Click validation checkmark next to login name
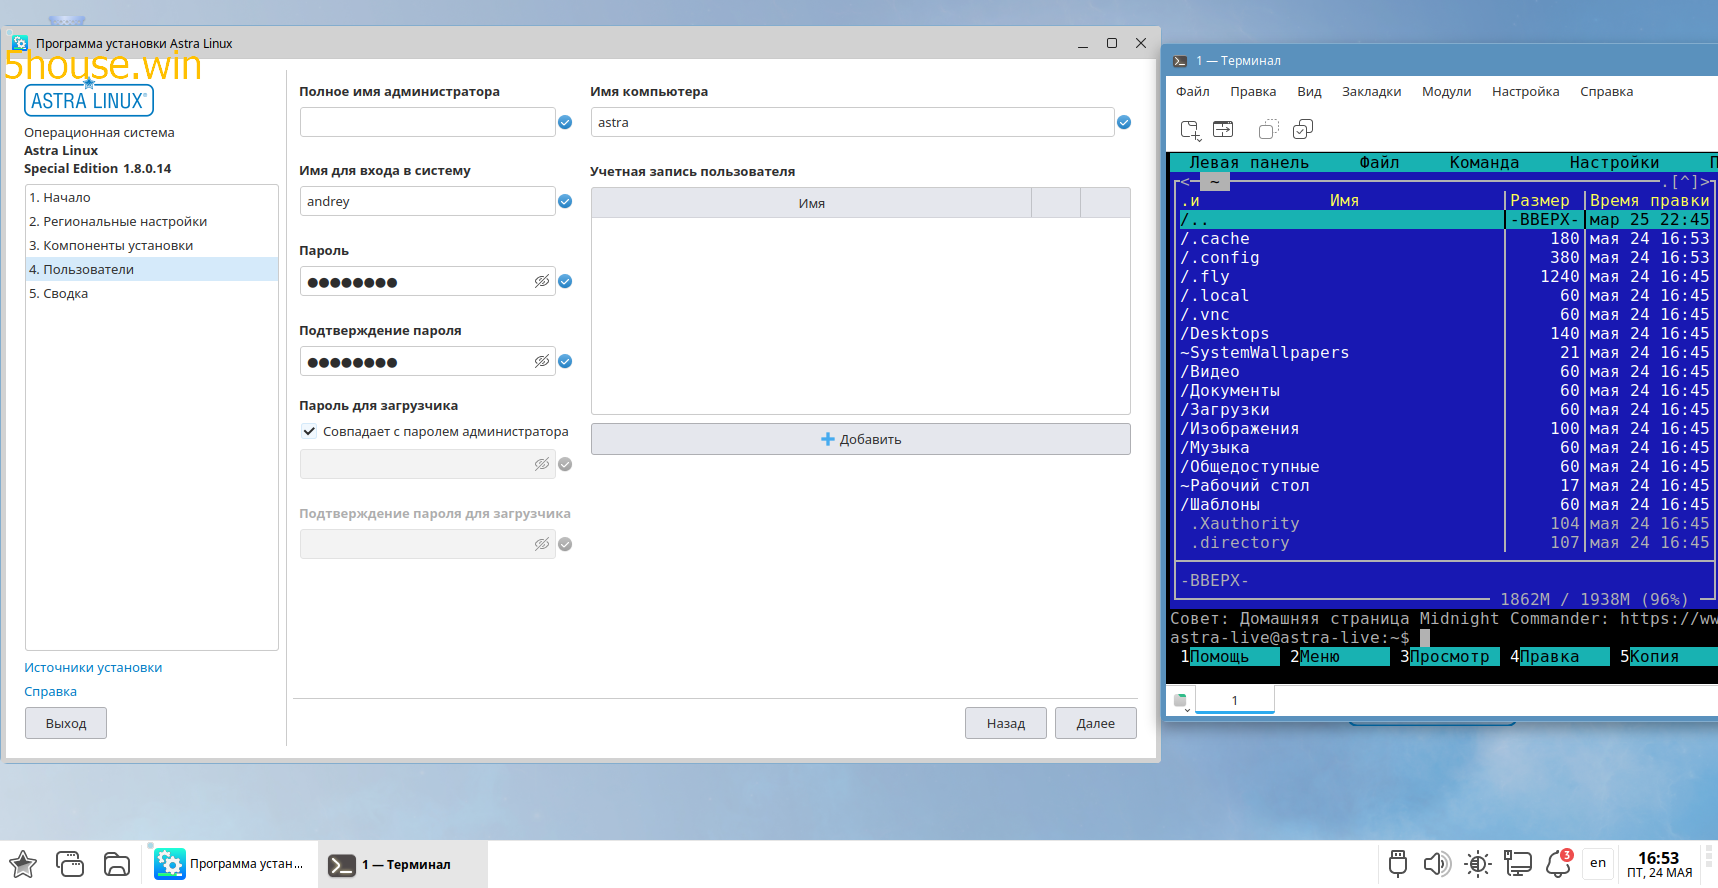1718x888 pixels. click(565, 201)
